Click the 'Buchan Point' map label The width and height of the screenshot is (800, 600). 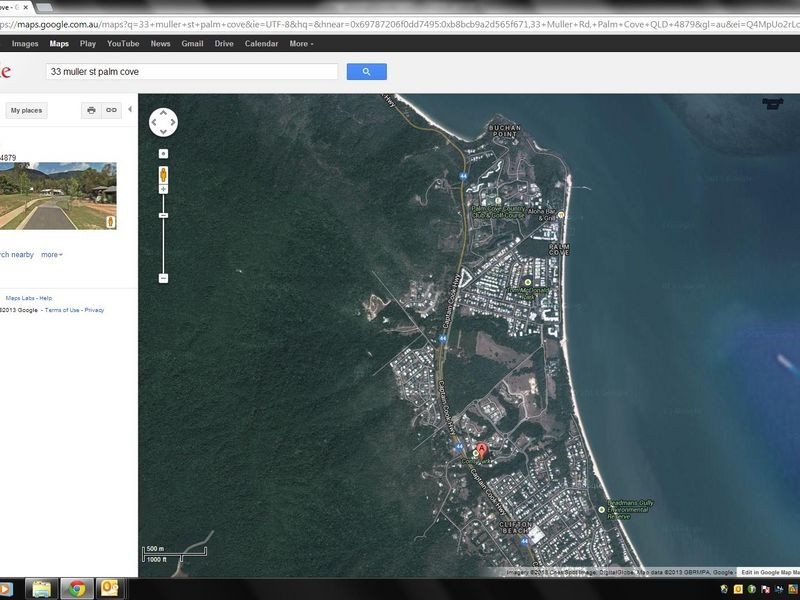505,131
